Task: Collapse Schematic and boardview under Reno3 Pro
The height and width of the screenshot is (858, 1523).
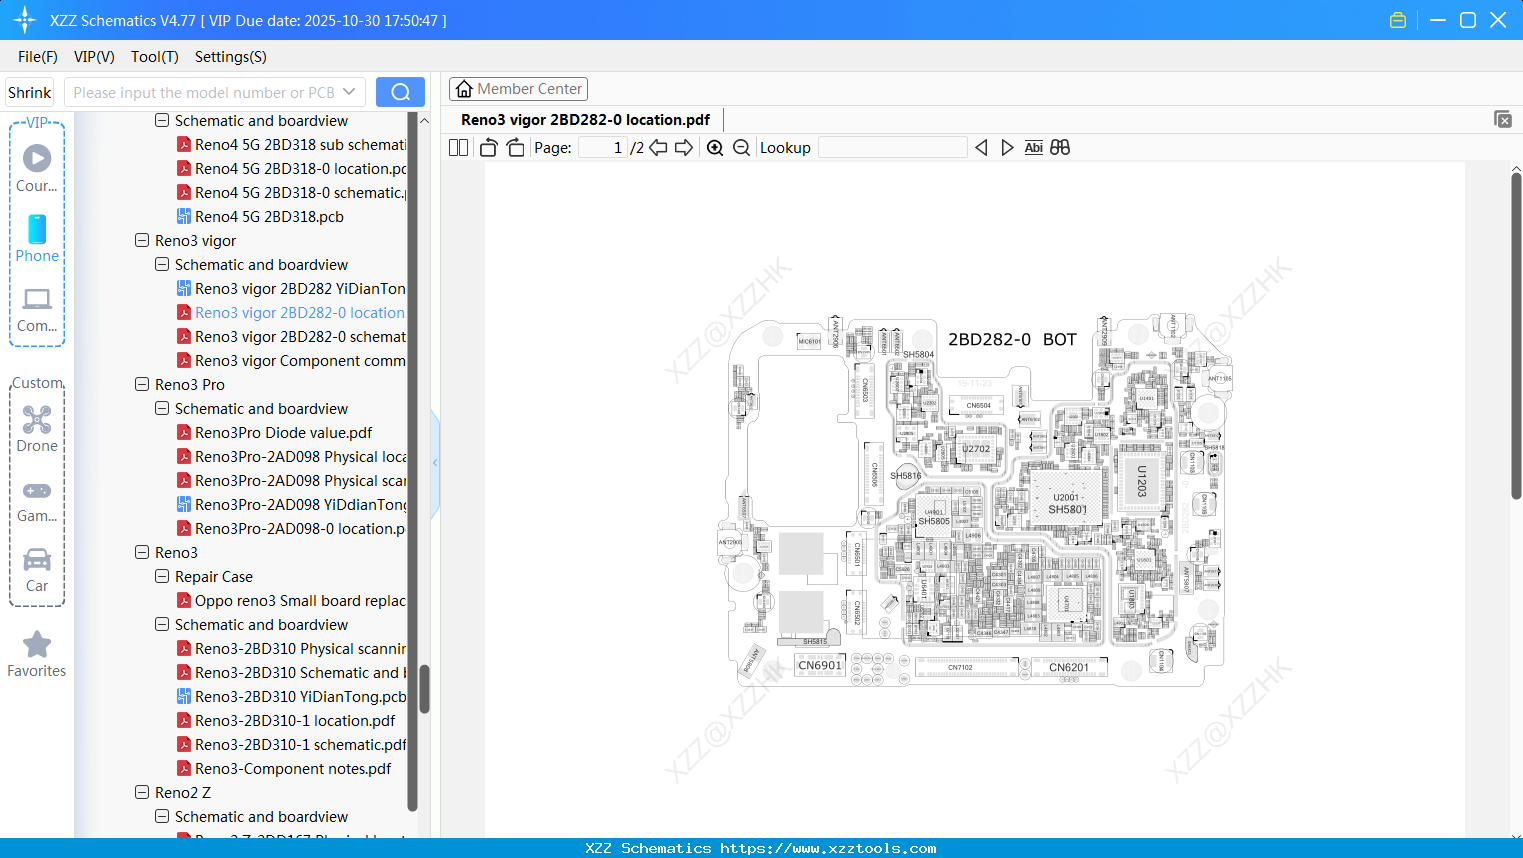Action: point(162,409)
